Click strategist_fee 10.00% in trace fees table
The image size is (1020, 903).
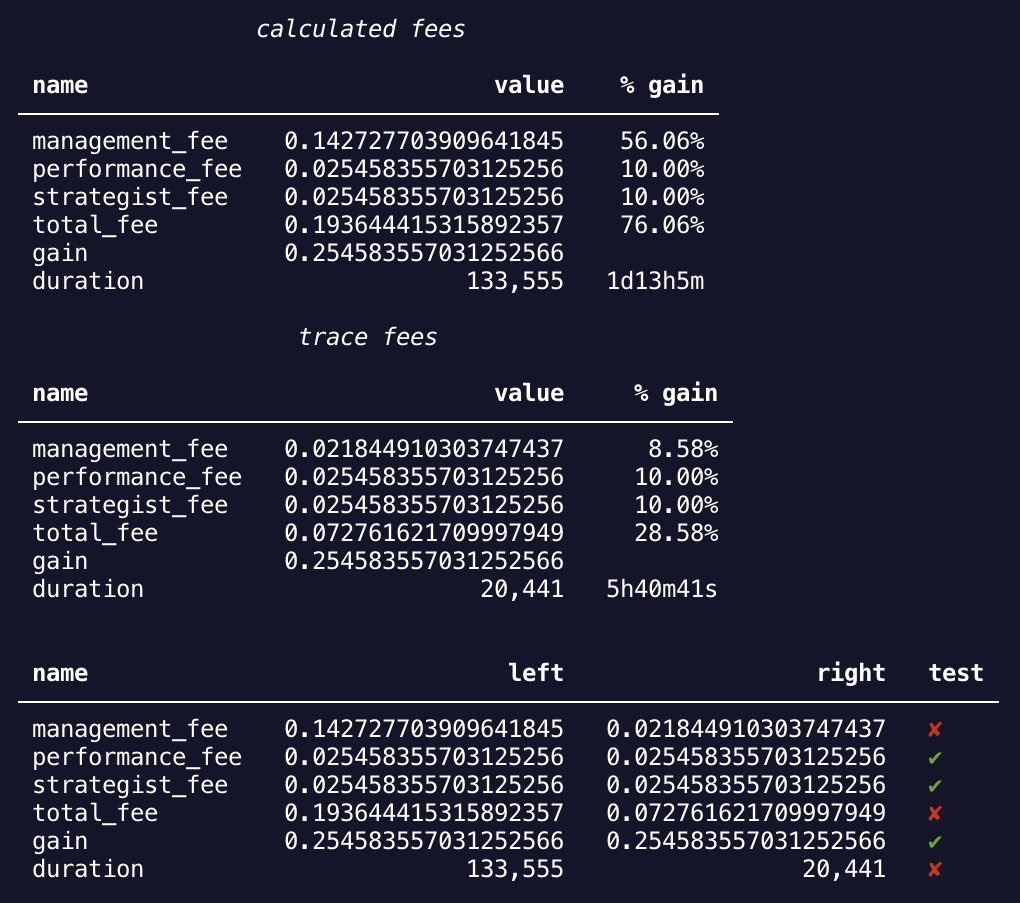[677, 505]
